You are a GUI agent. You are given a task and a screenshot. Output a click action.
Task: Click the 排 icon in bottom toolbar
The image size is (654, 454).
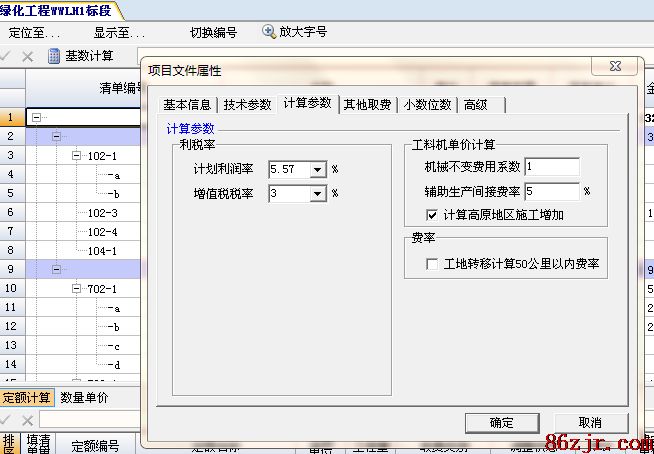pos(9,443)
